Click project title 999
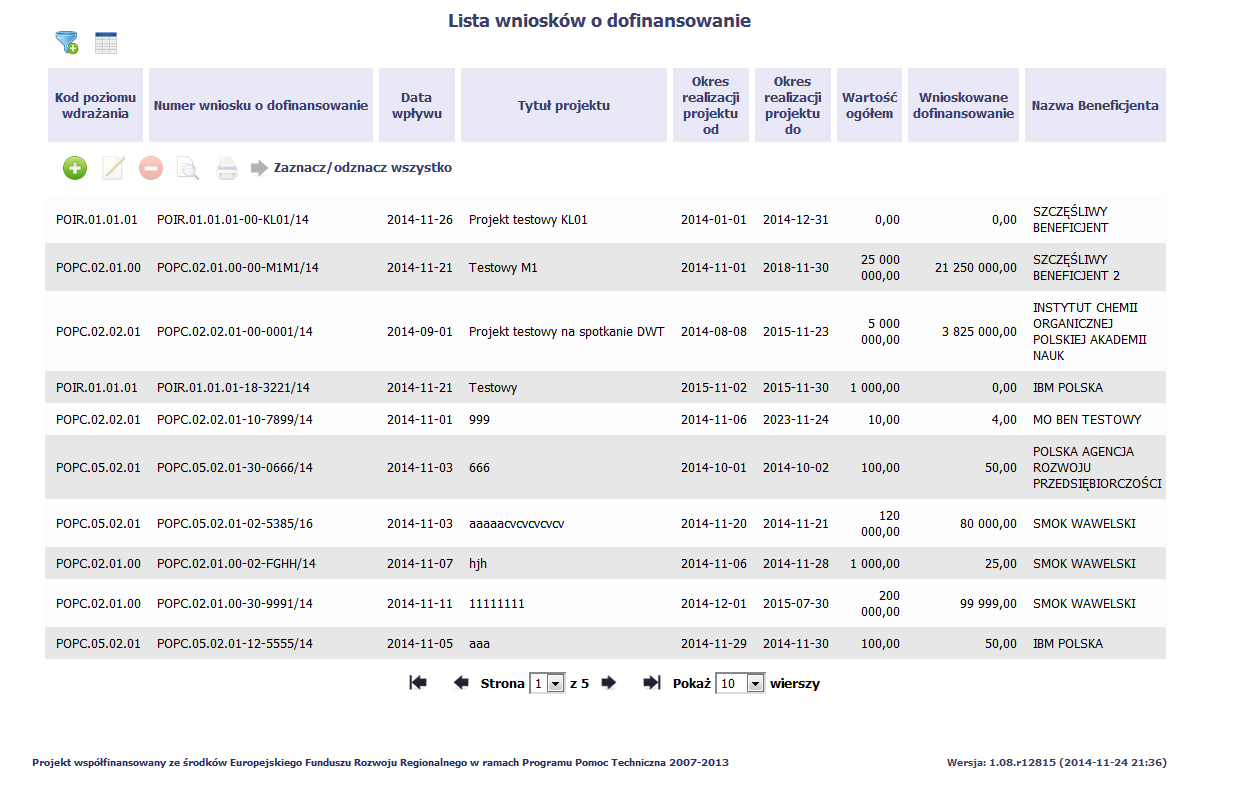This screenshot has width=1240, height=796. (480, 420)
